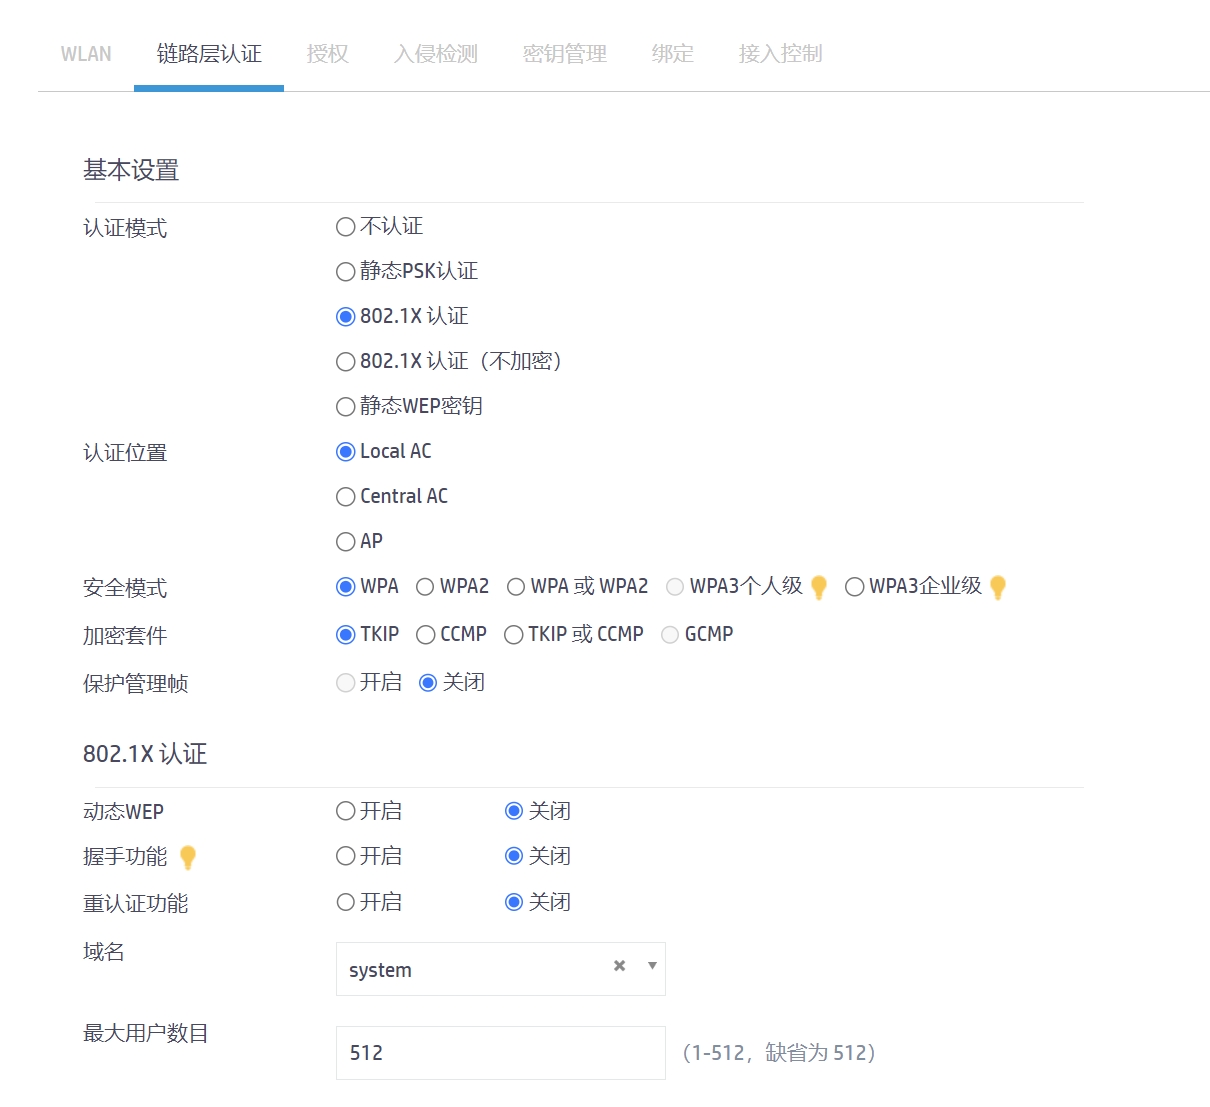Image resolution: width=1210 pixels, height=1107 pixels.
Task: Click the 最大用户数目 input field
Action: (500, 1053)
